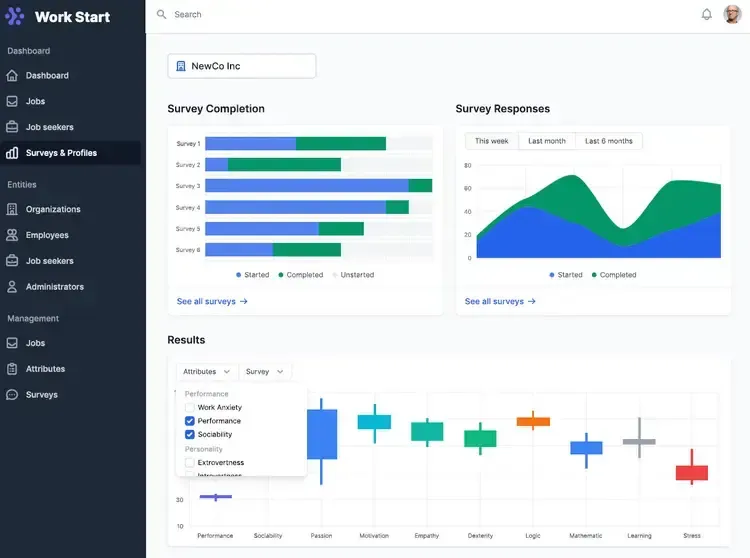Click the Dashboard home icon in sidebar

[x=12, y=76]
